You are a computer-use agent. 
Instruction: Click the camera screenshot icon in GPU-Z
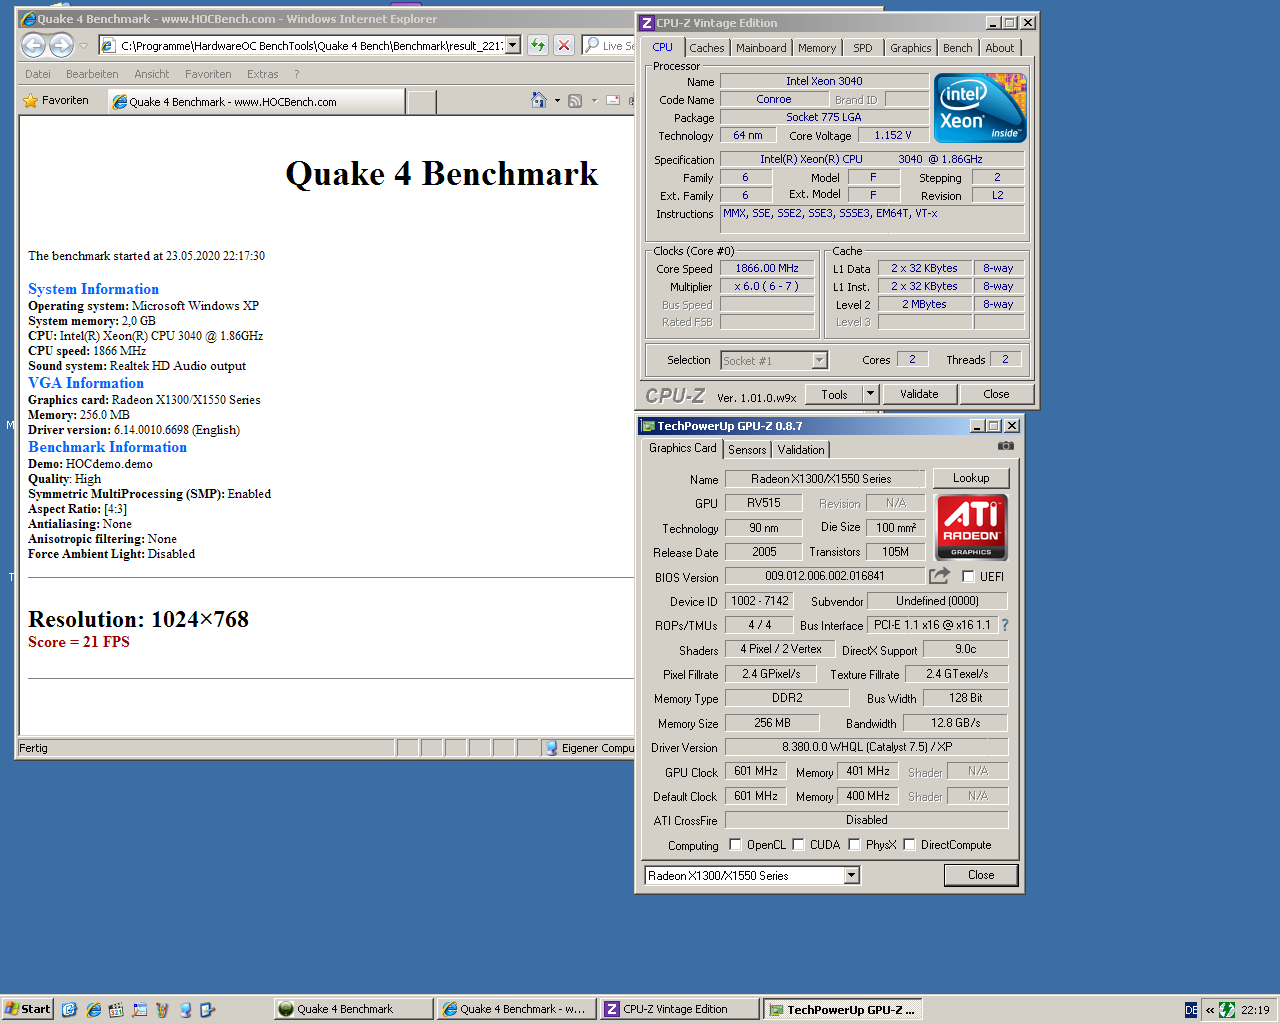pos(1005,446)
